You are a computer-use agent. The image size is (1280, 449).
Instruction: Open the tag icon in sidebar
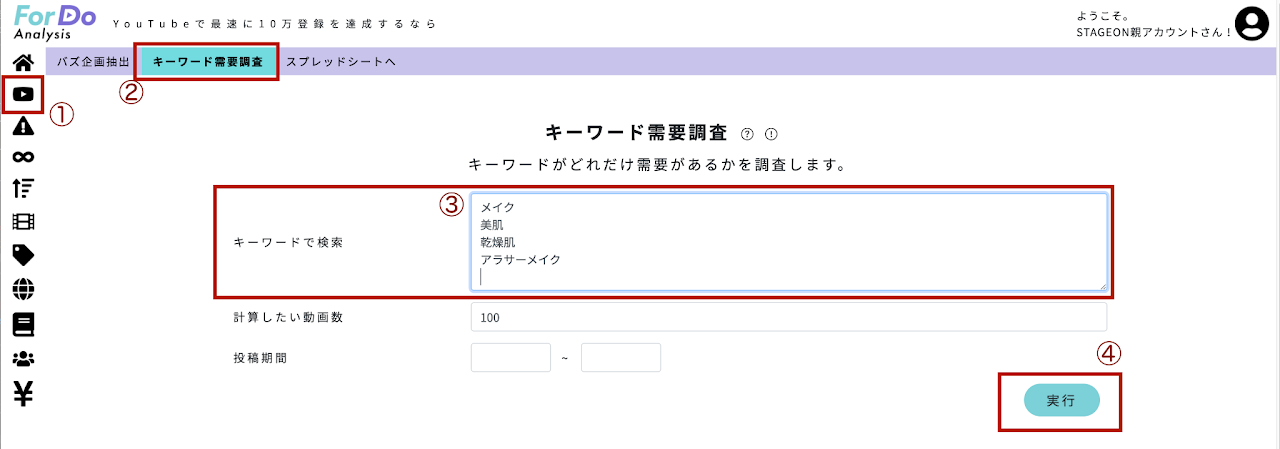(x=23, y=255)
